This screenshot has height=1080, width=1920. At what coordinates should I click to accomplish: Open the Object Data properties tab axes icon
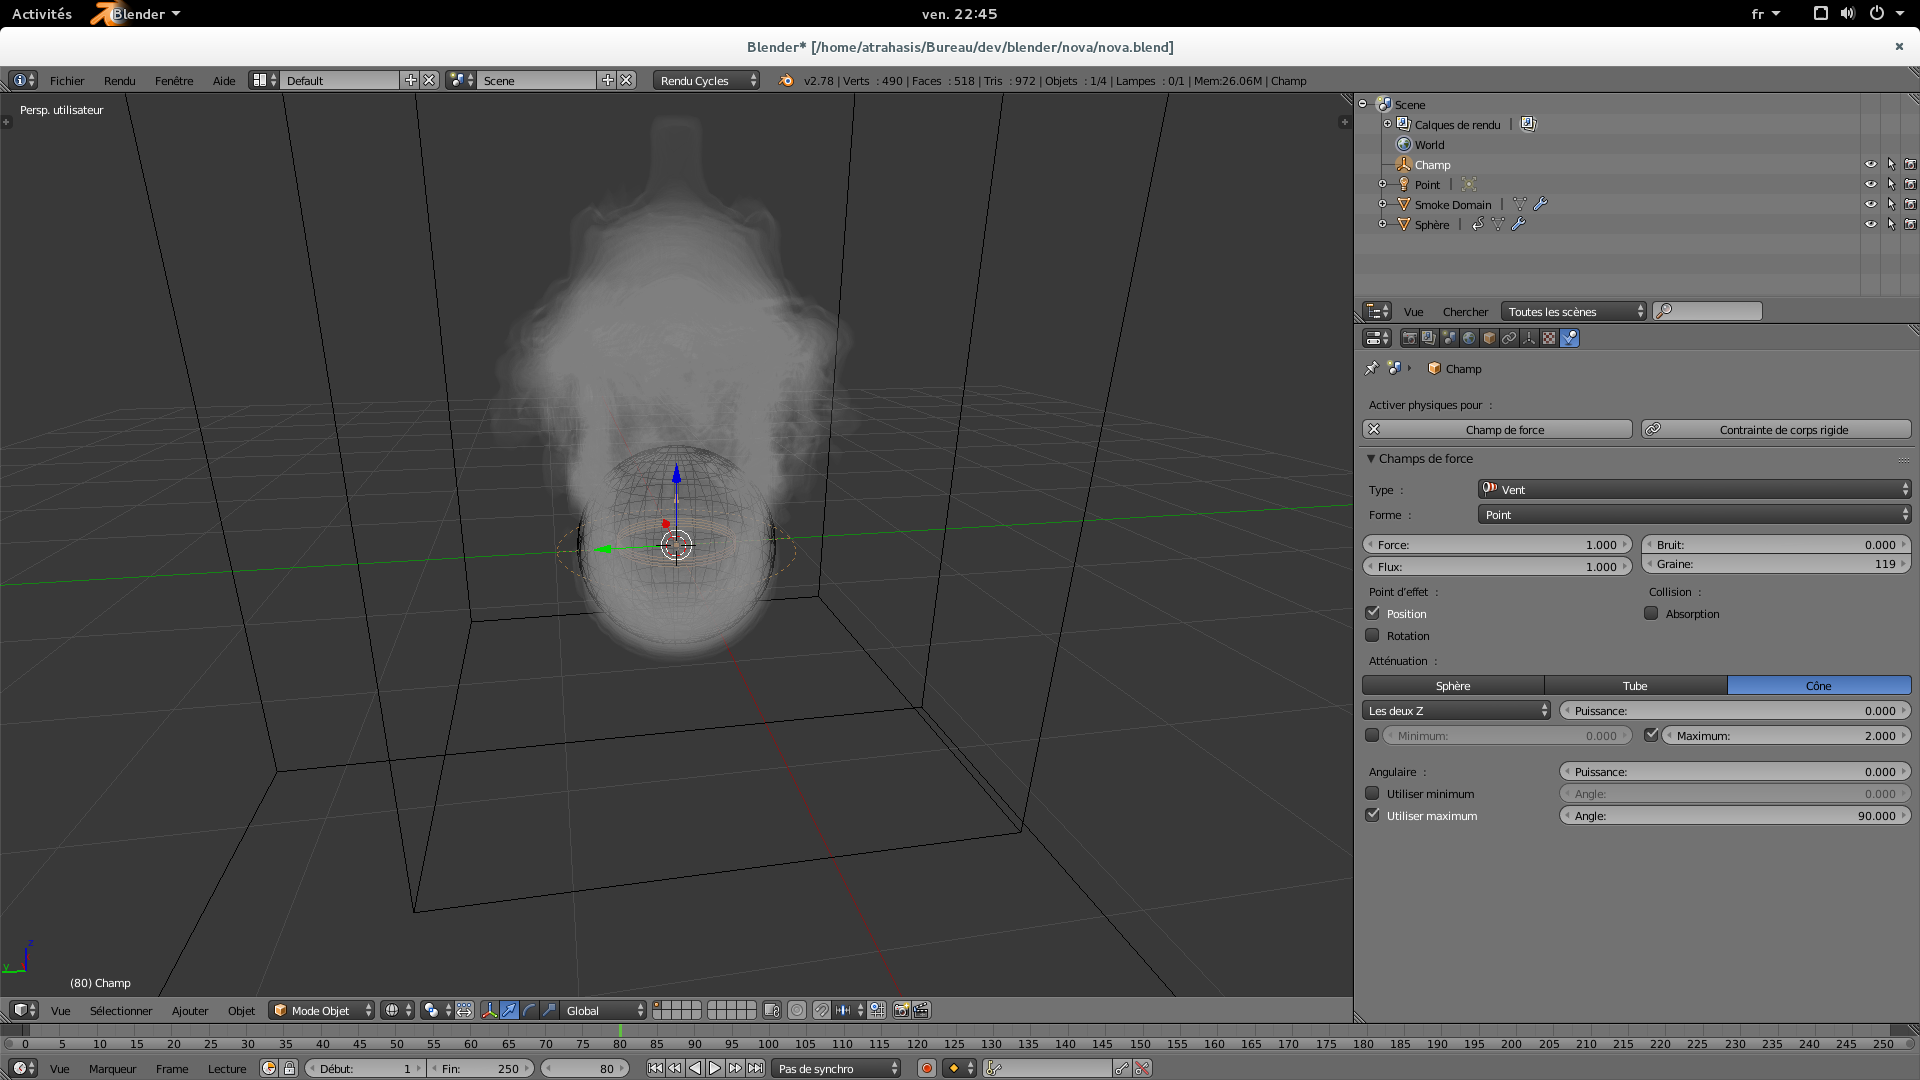(1529, 338)
